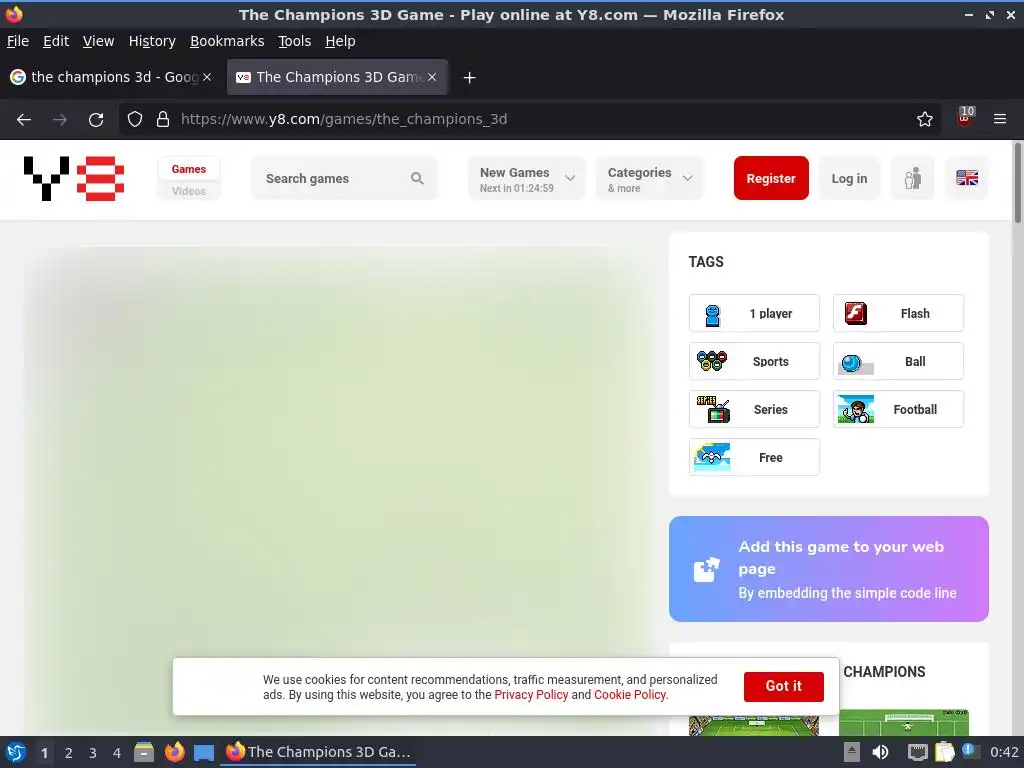The image size is (1024, 768).
Task: Expand the Categories & more dropdown
Action: point(650,178)
